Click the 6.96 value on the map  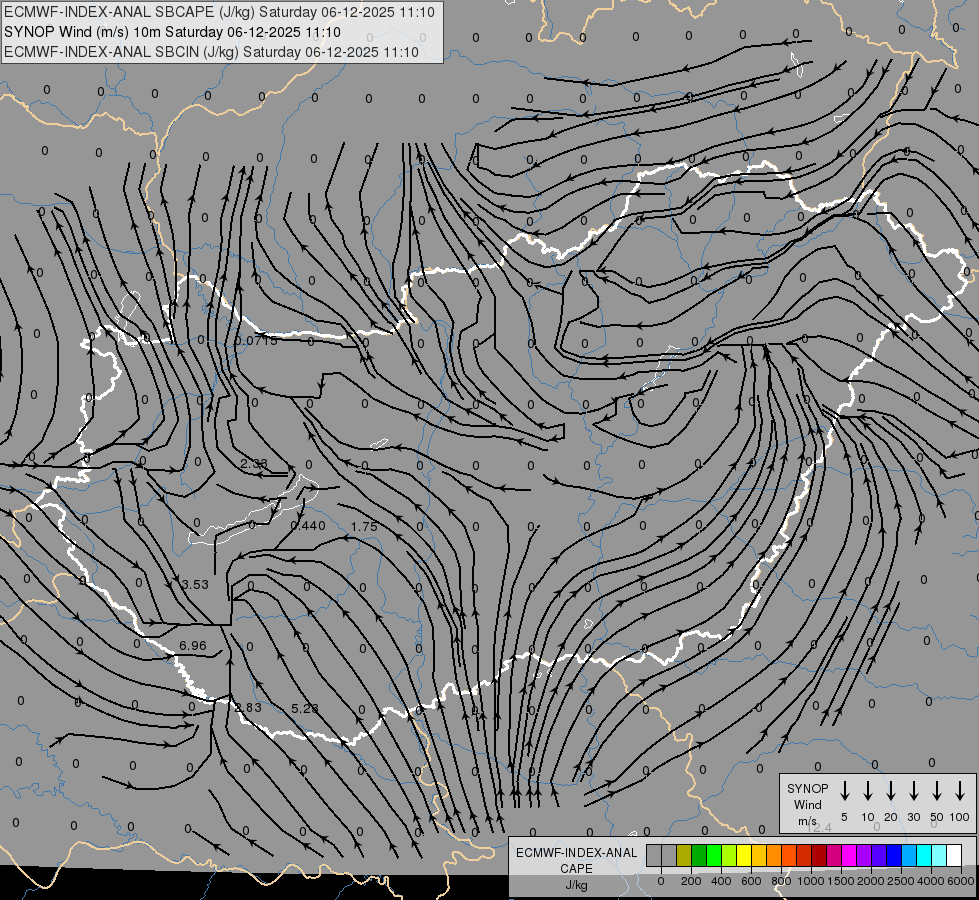[192, 646]
